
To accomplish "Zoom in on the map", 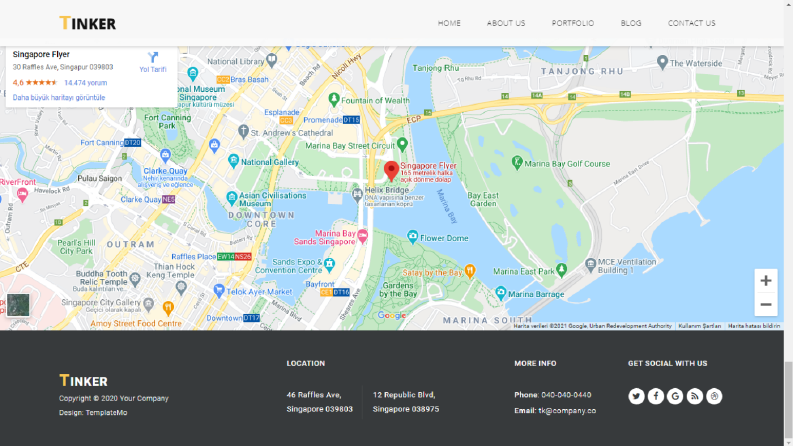I will pos(766,281).
